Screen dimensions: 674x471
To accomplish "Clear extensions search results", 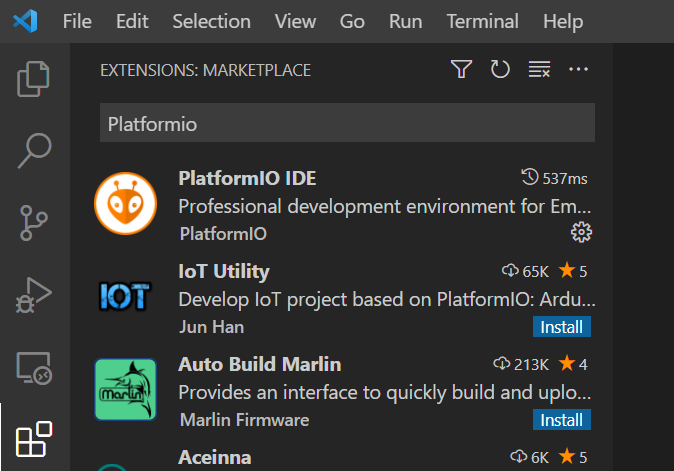I will 539,69.
